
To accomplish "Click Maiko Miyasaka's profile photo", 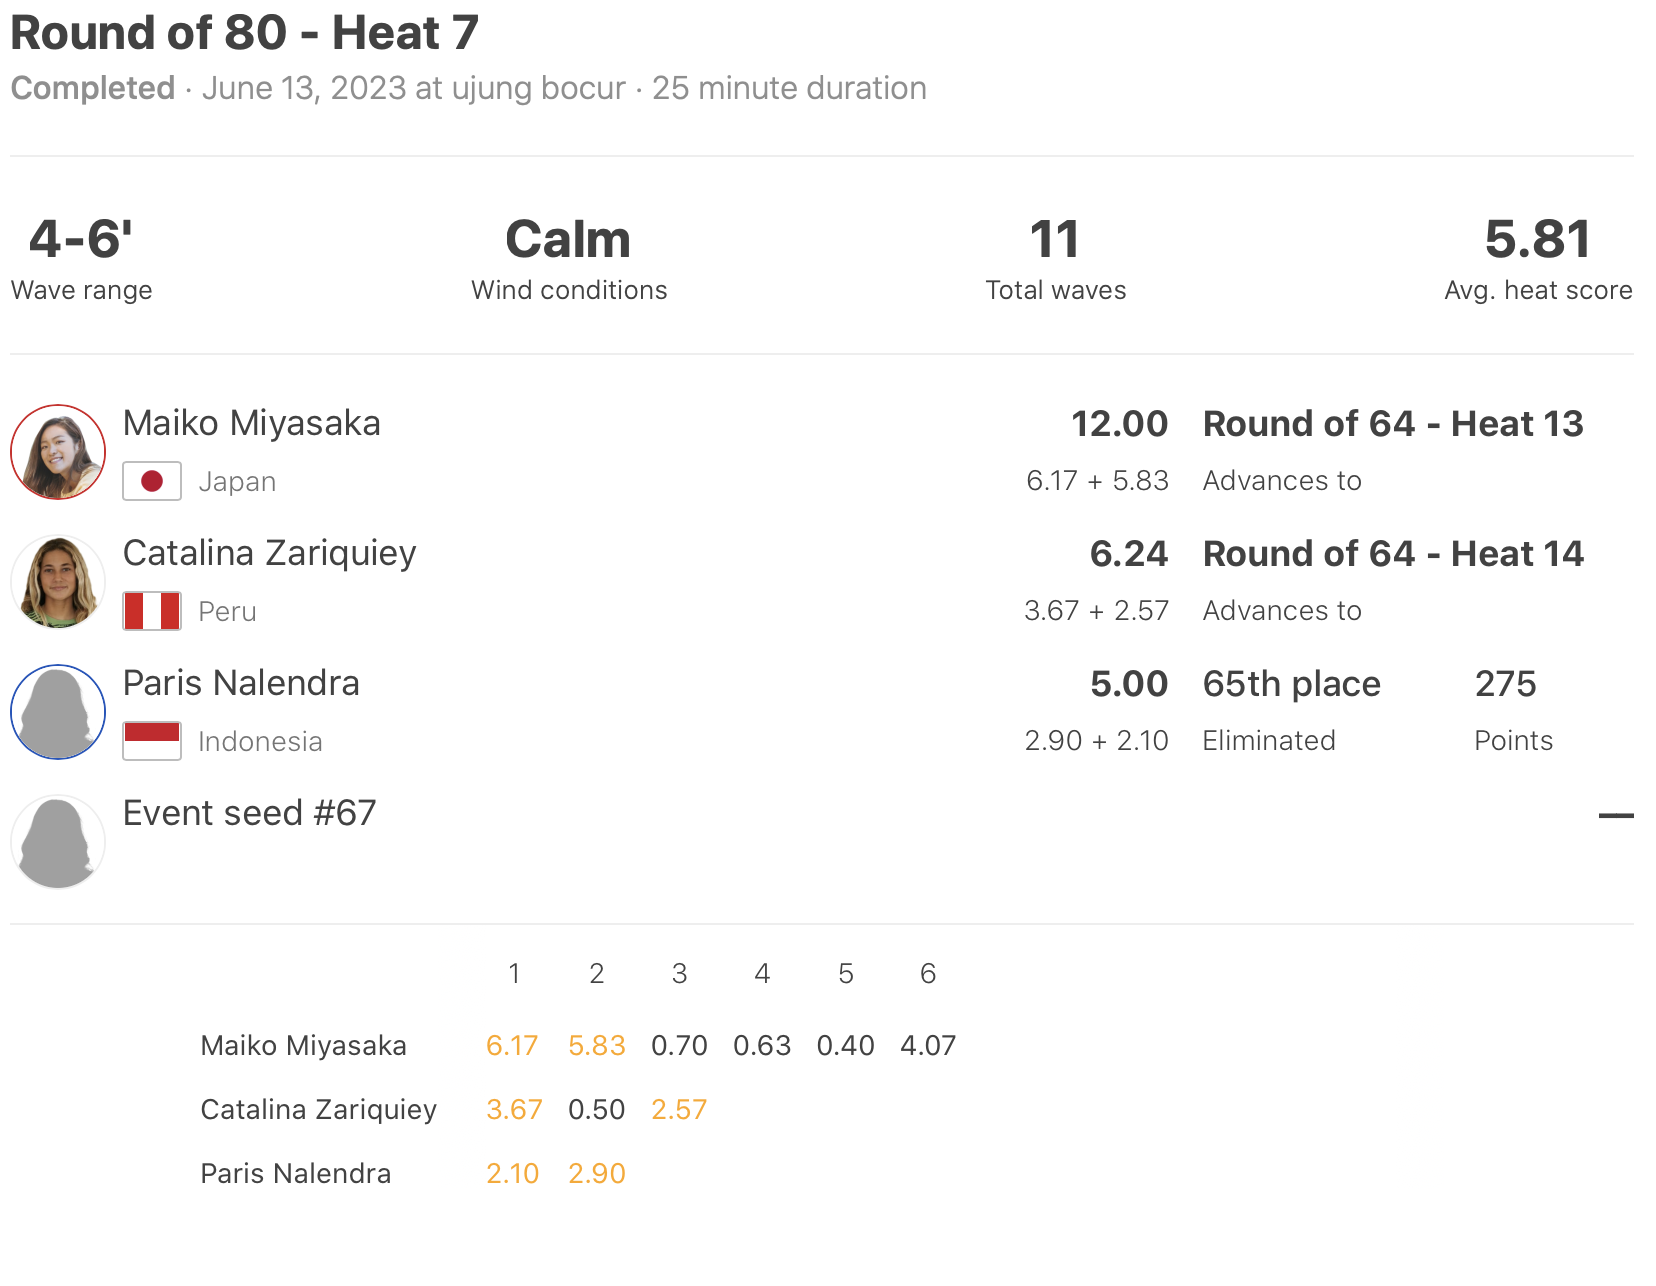I will coord(58,452).
